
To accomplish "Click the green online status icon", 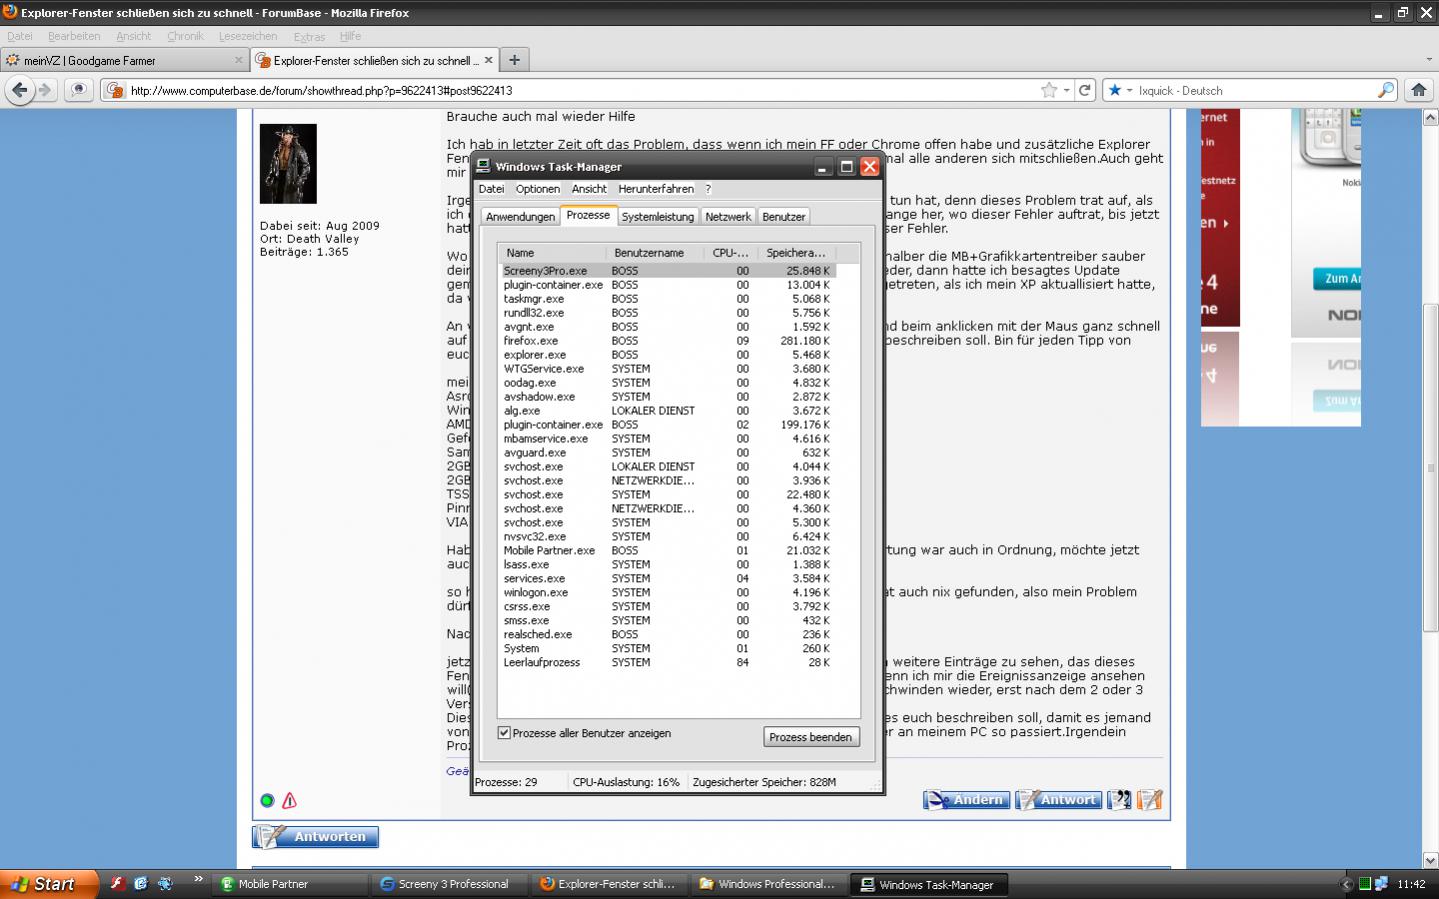I will [x=267, y=800].
